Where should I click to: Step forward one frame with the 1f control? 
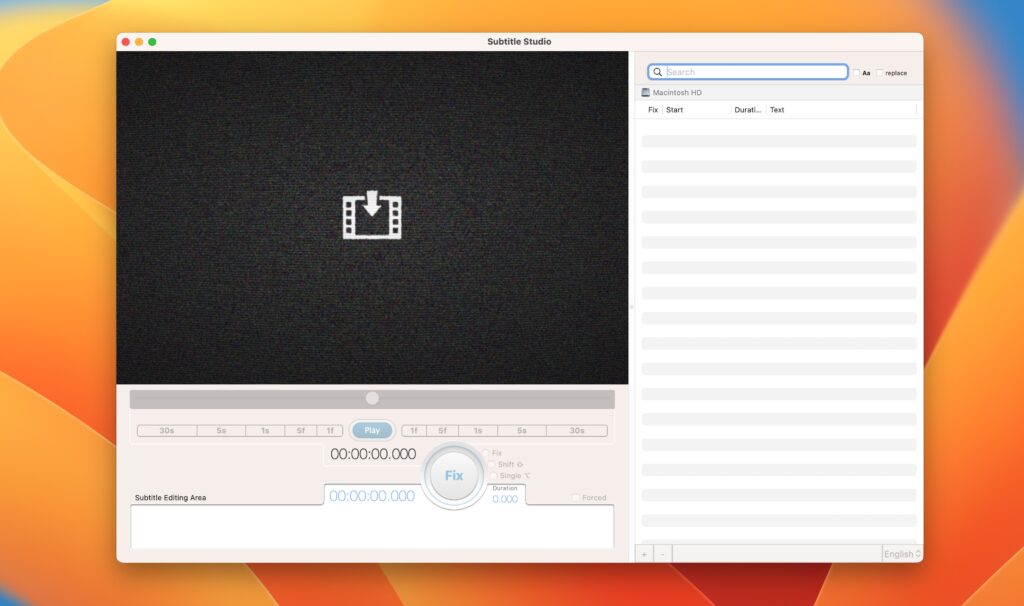pos(414,430)
